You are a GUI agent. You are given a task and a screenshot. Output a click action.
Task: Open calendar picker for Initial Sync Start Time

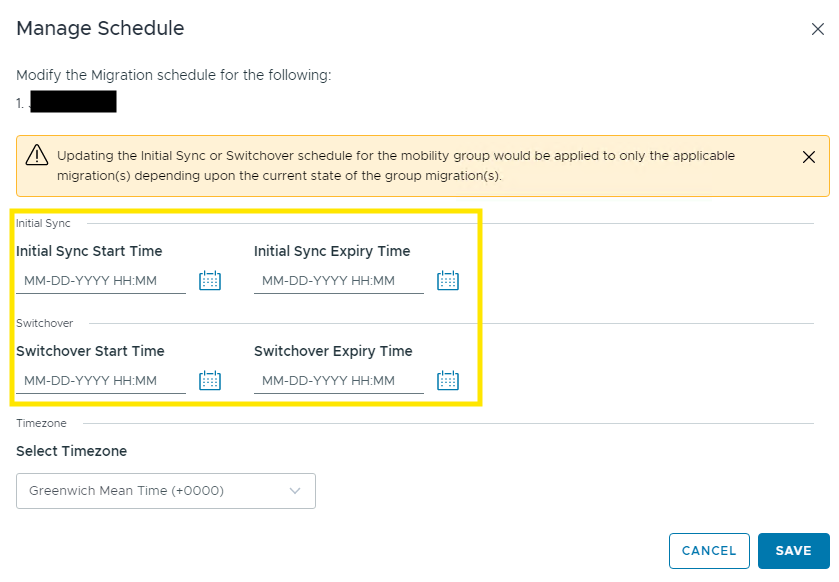210,281
